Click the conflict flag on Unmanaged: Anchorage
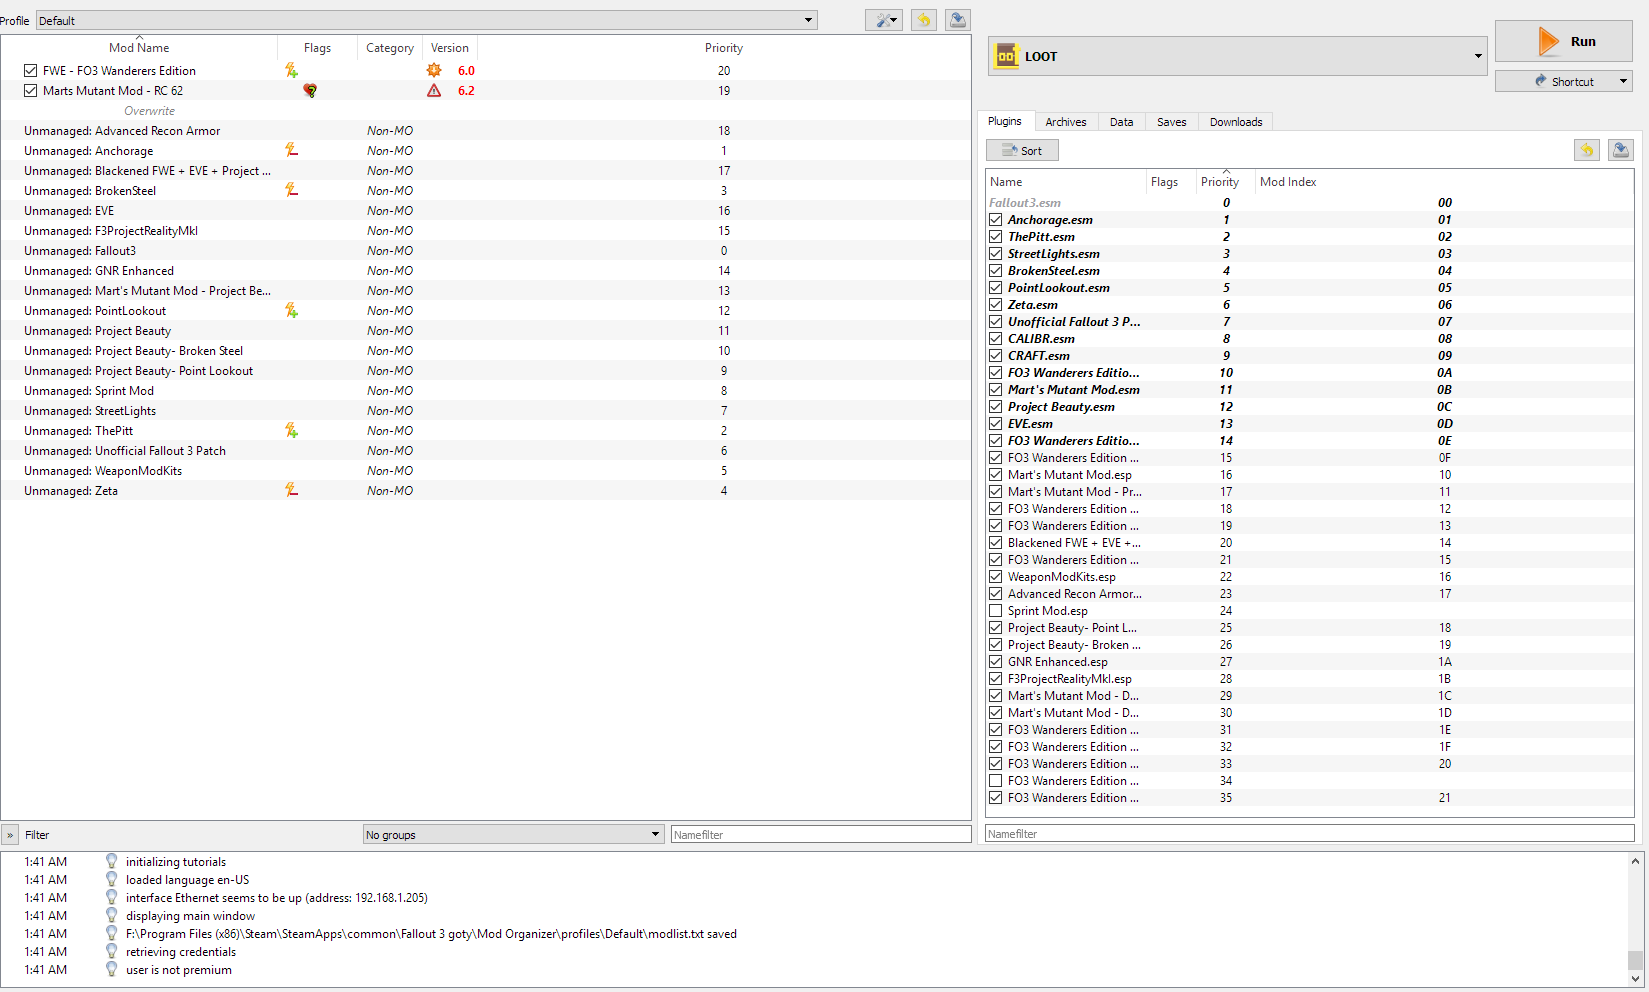The width and height of the screenshot is (1649, 992). click(291, 150)
